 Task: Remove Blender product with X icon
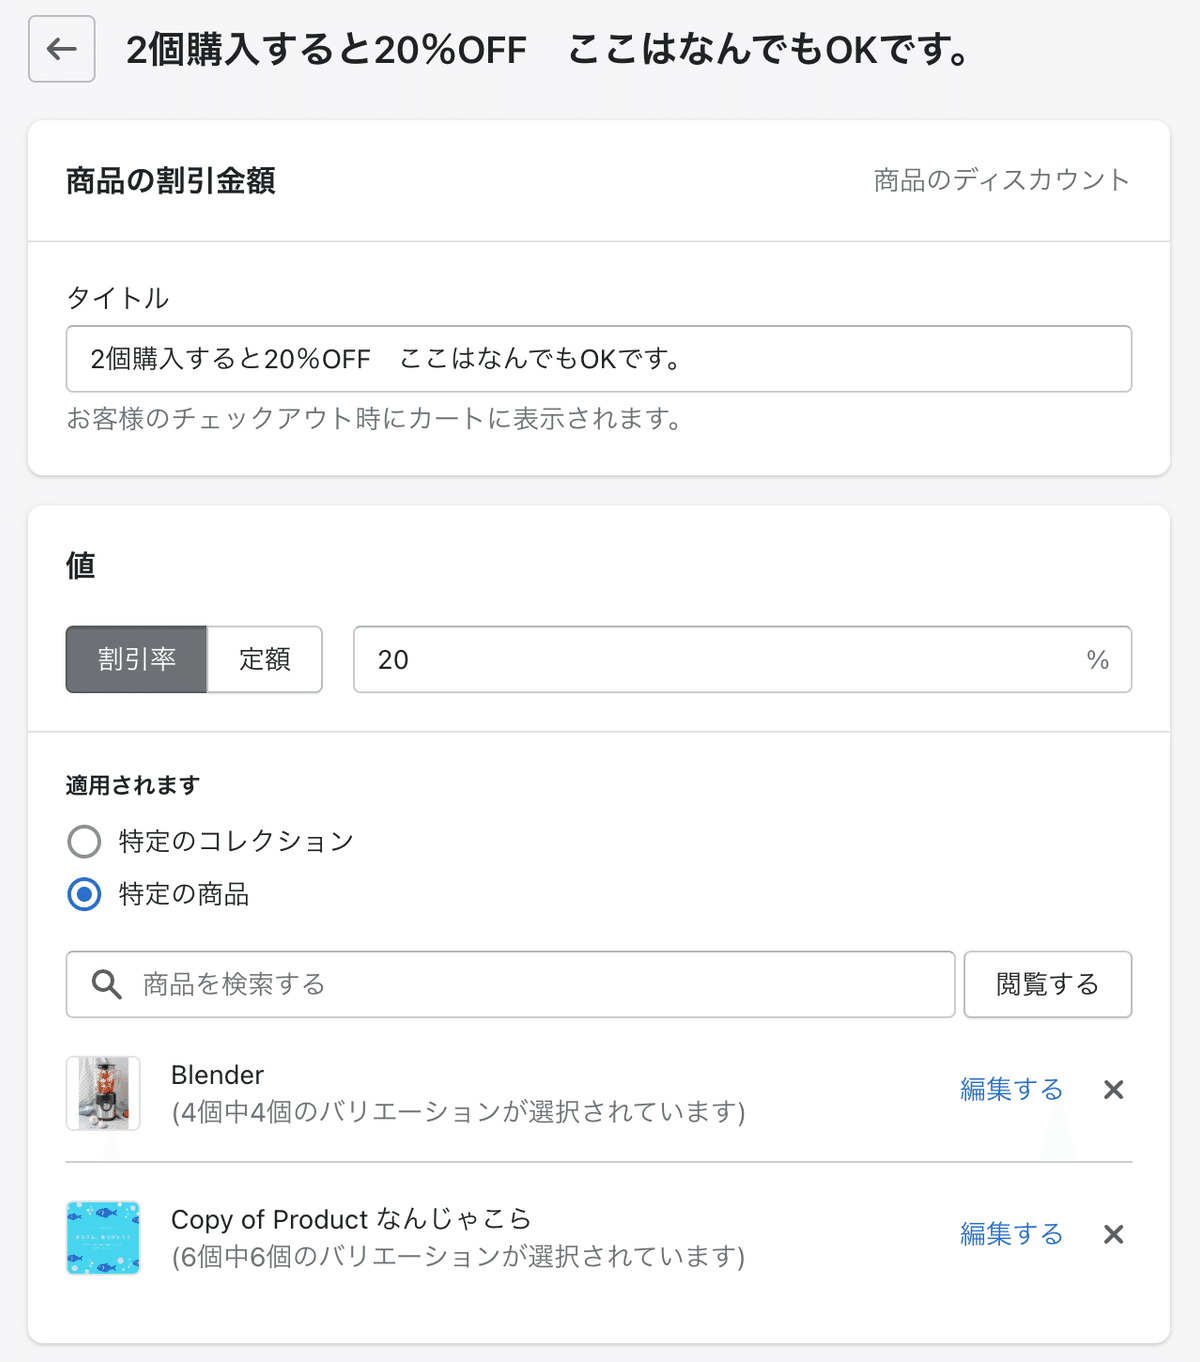click(x=1113, y=1090)
